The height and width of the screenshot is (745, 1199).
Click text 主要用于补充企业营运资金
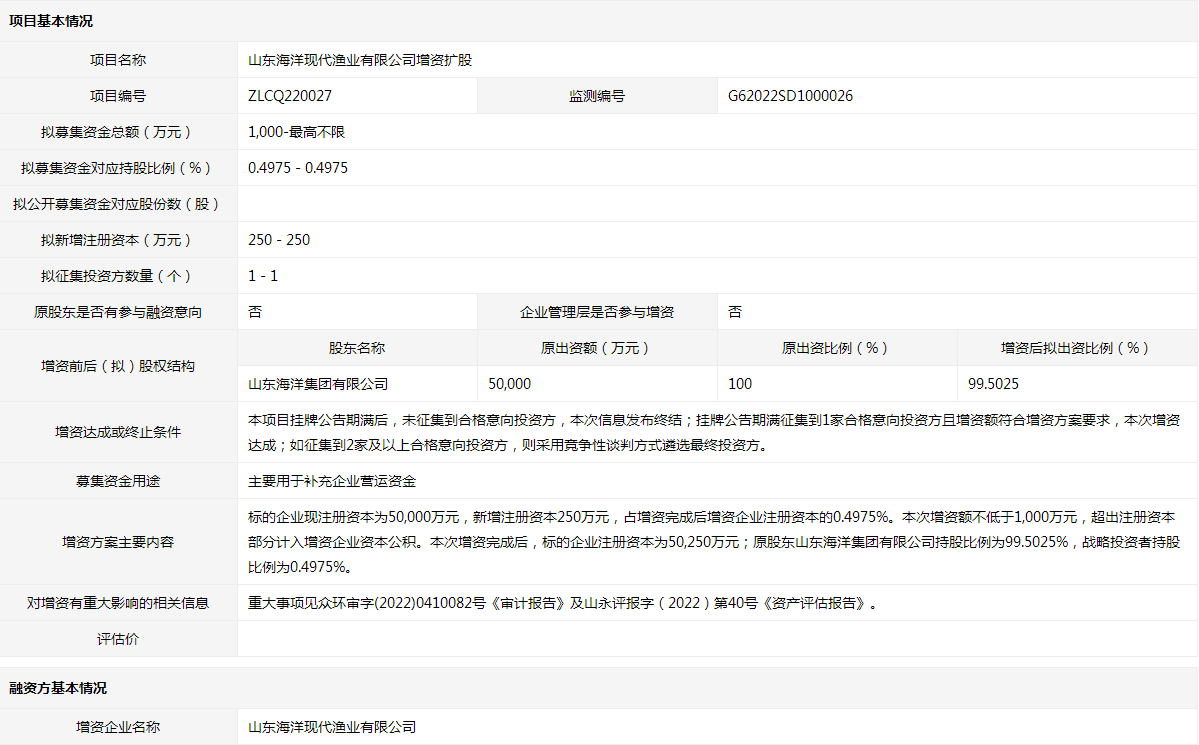332,481
